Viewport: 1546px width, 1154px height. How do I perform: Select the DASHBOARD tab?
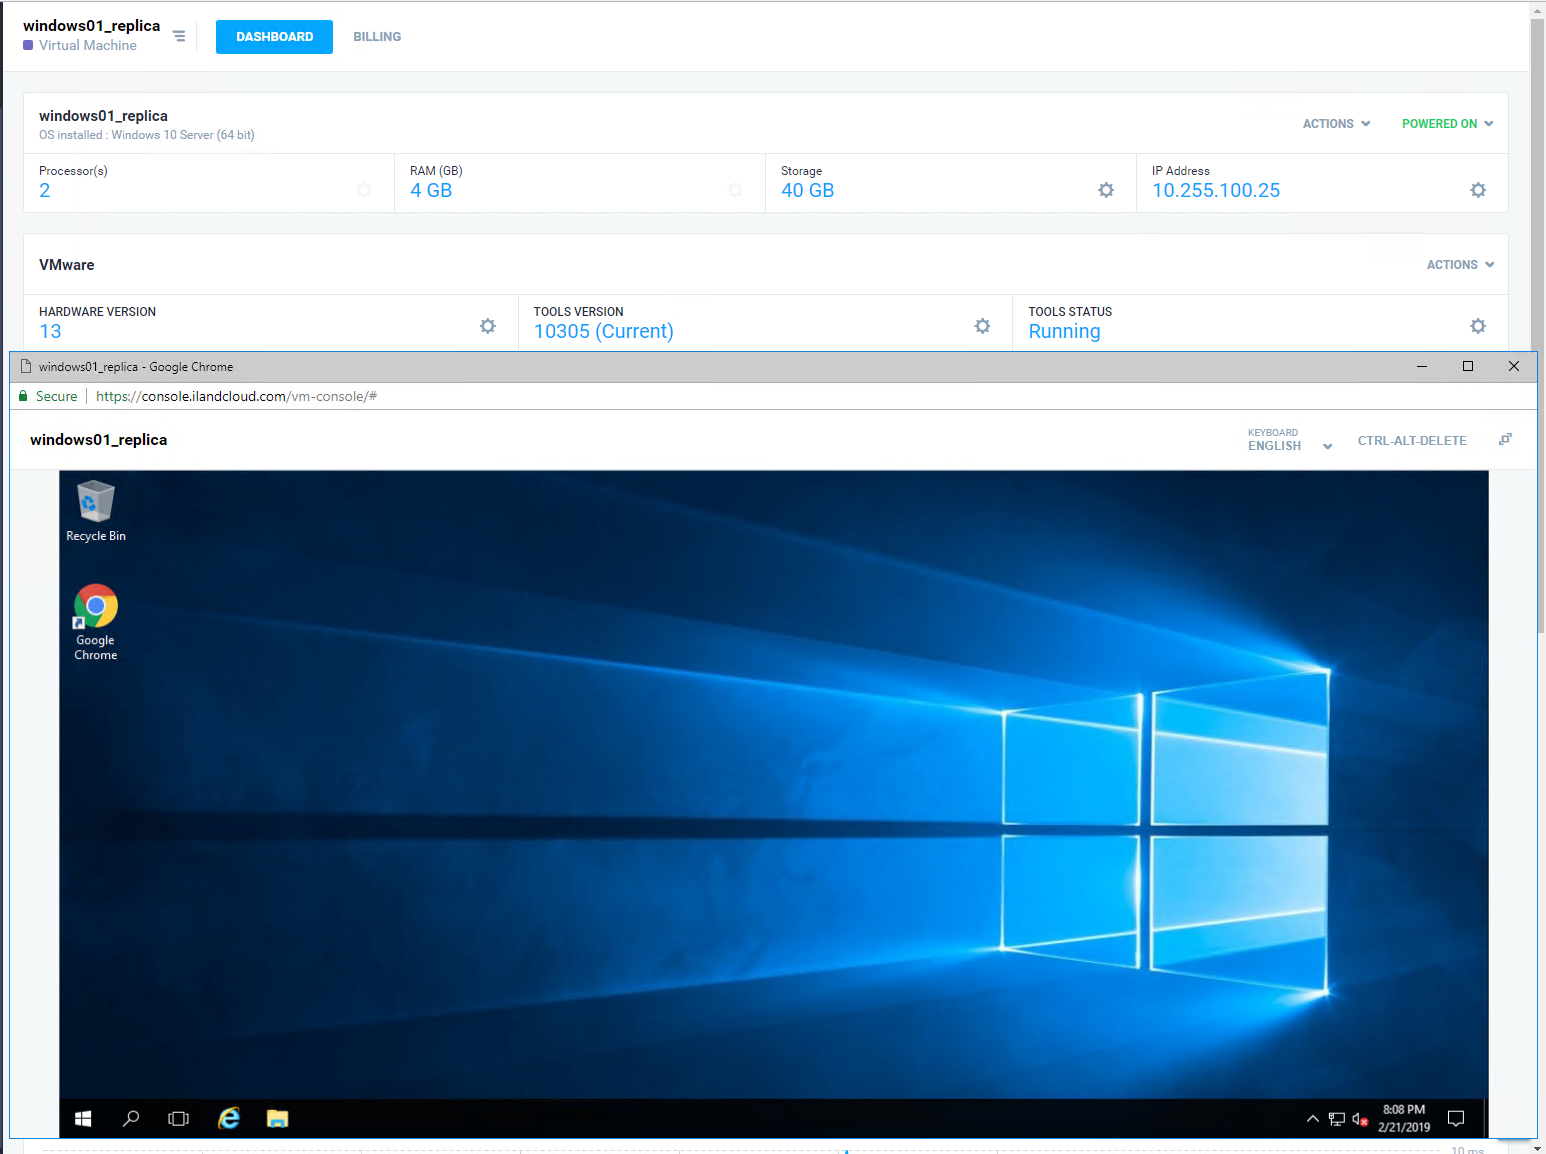coord(274,37)
